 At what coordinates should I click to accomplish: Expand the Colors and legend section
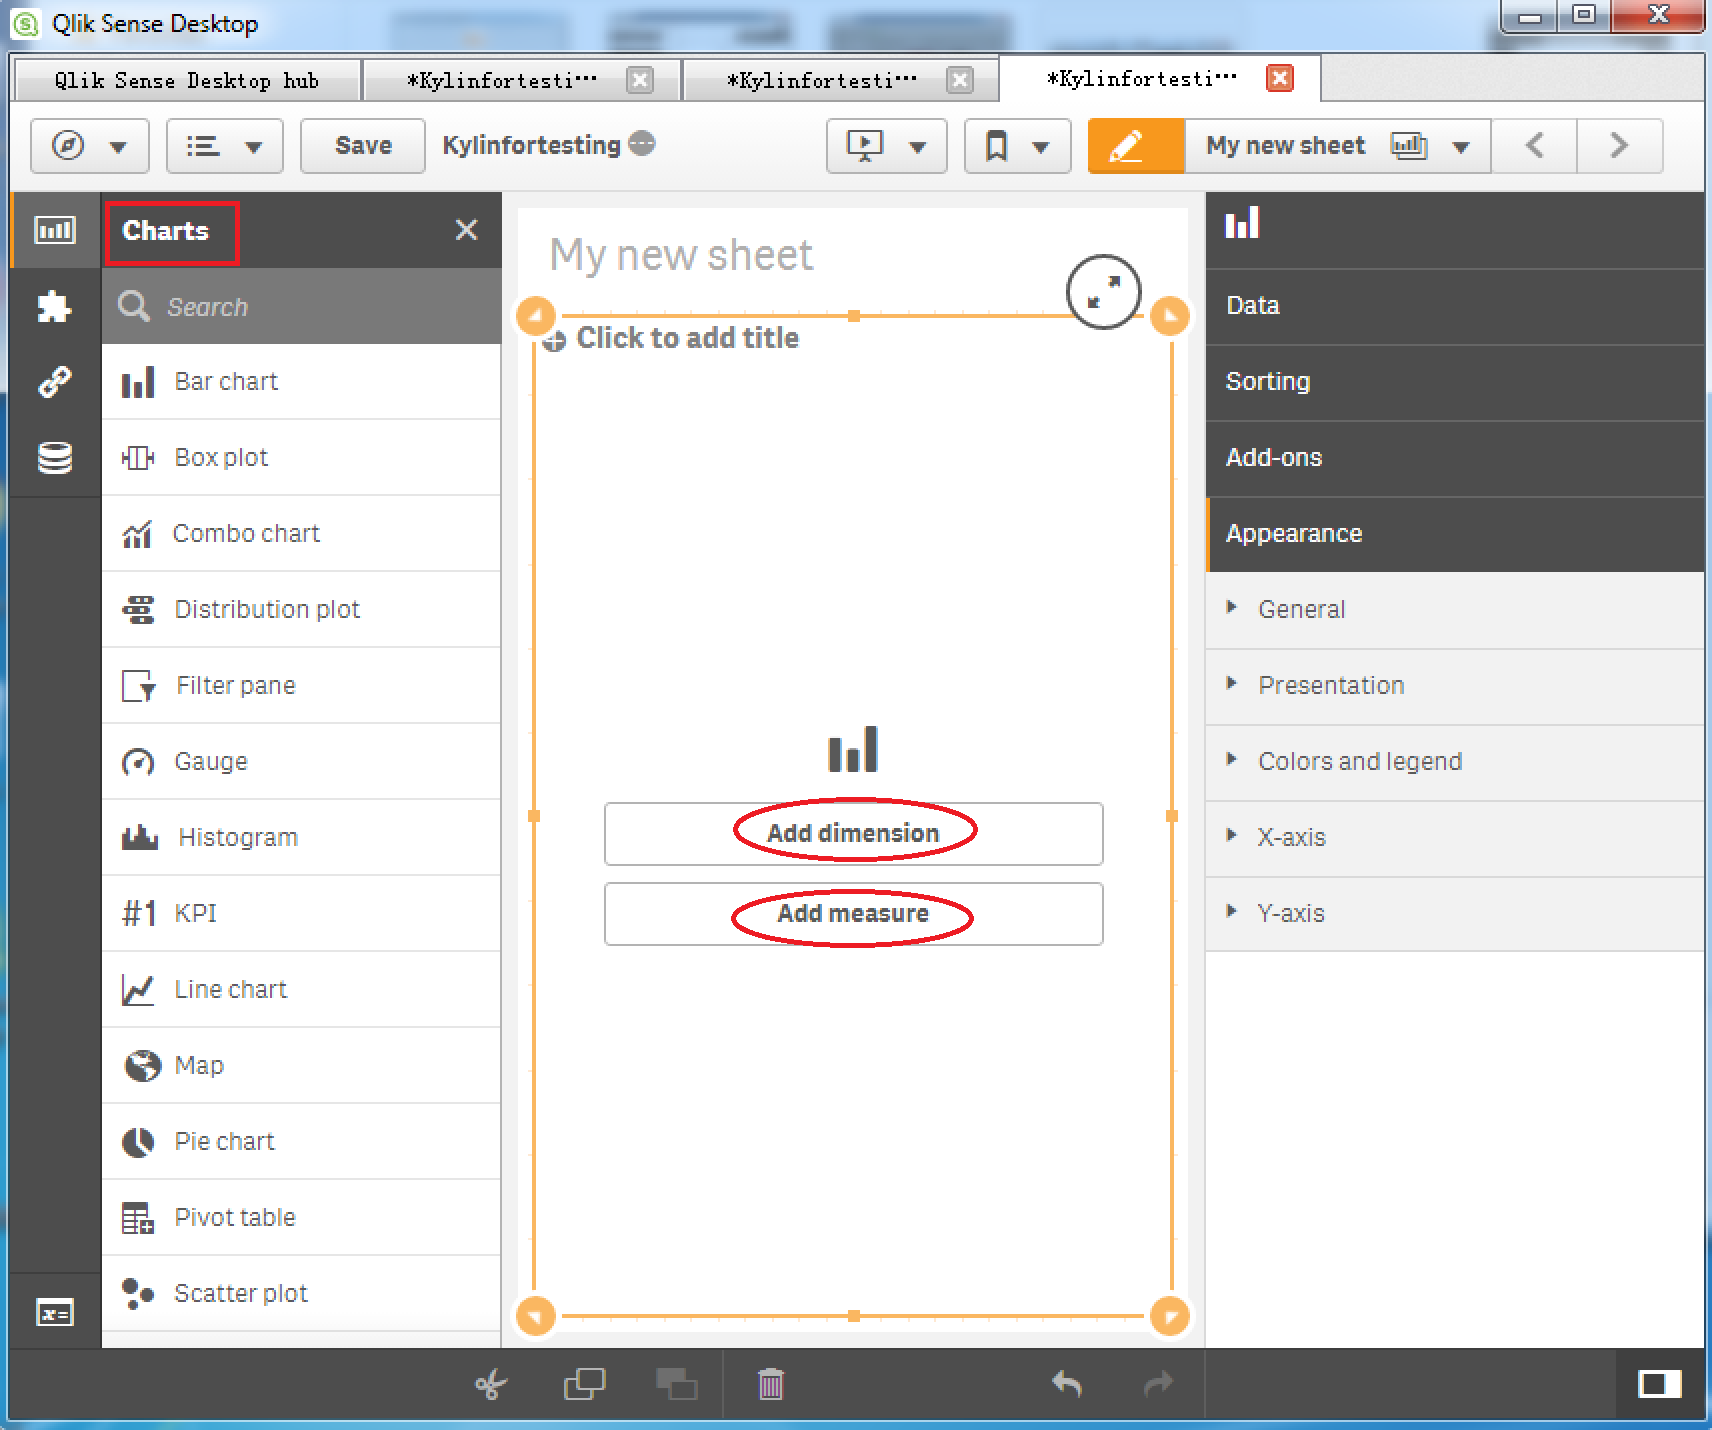pyautogui.click(x=1359, y=761)
